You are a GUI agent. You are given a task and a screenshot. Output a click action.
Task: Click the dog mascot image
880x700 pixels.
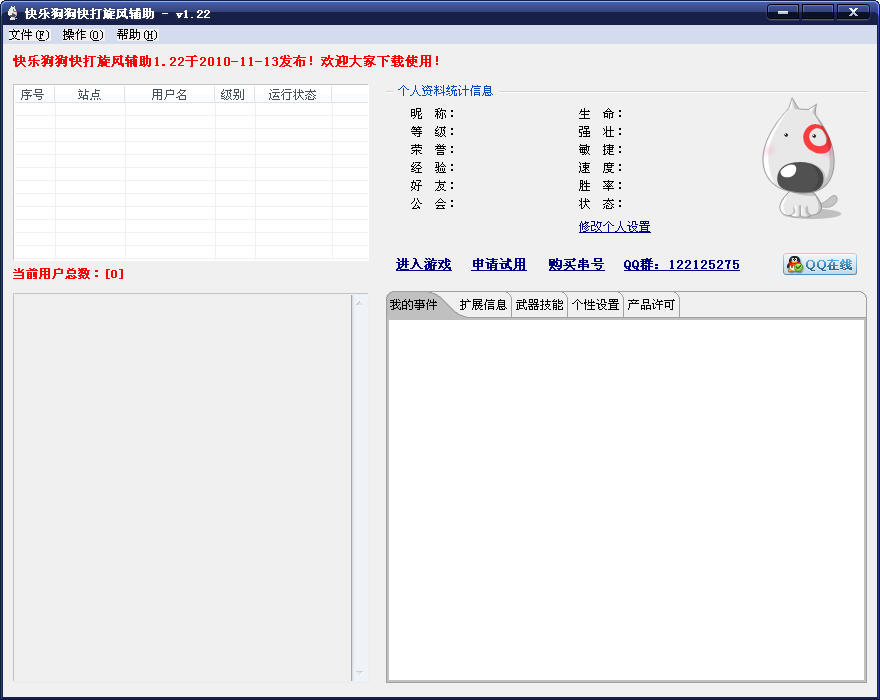(x=800, y=159)
